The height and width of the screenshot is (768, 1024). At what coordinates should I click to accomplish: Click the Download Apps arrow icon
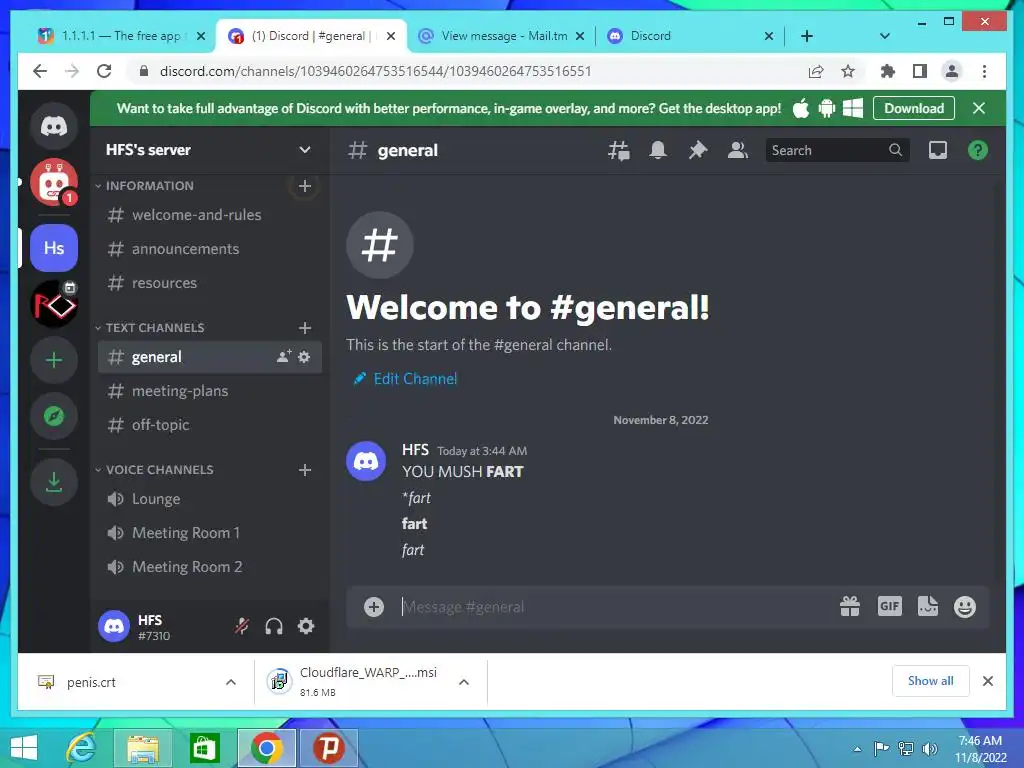click(x=54, y=482)
